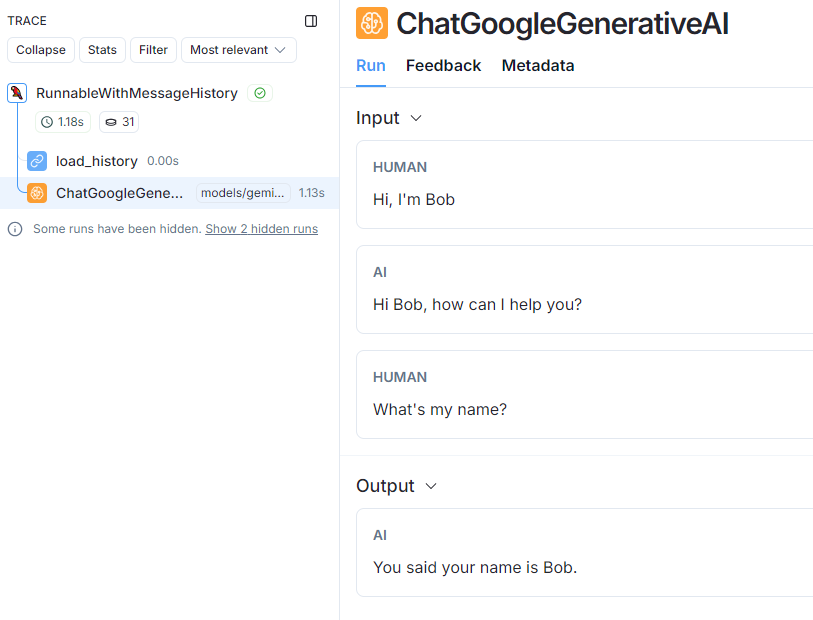The height and width of the screenshot is (620, 813).
Task: Click the Stats button
Action: pos(102,50)
